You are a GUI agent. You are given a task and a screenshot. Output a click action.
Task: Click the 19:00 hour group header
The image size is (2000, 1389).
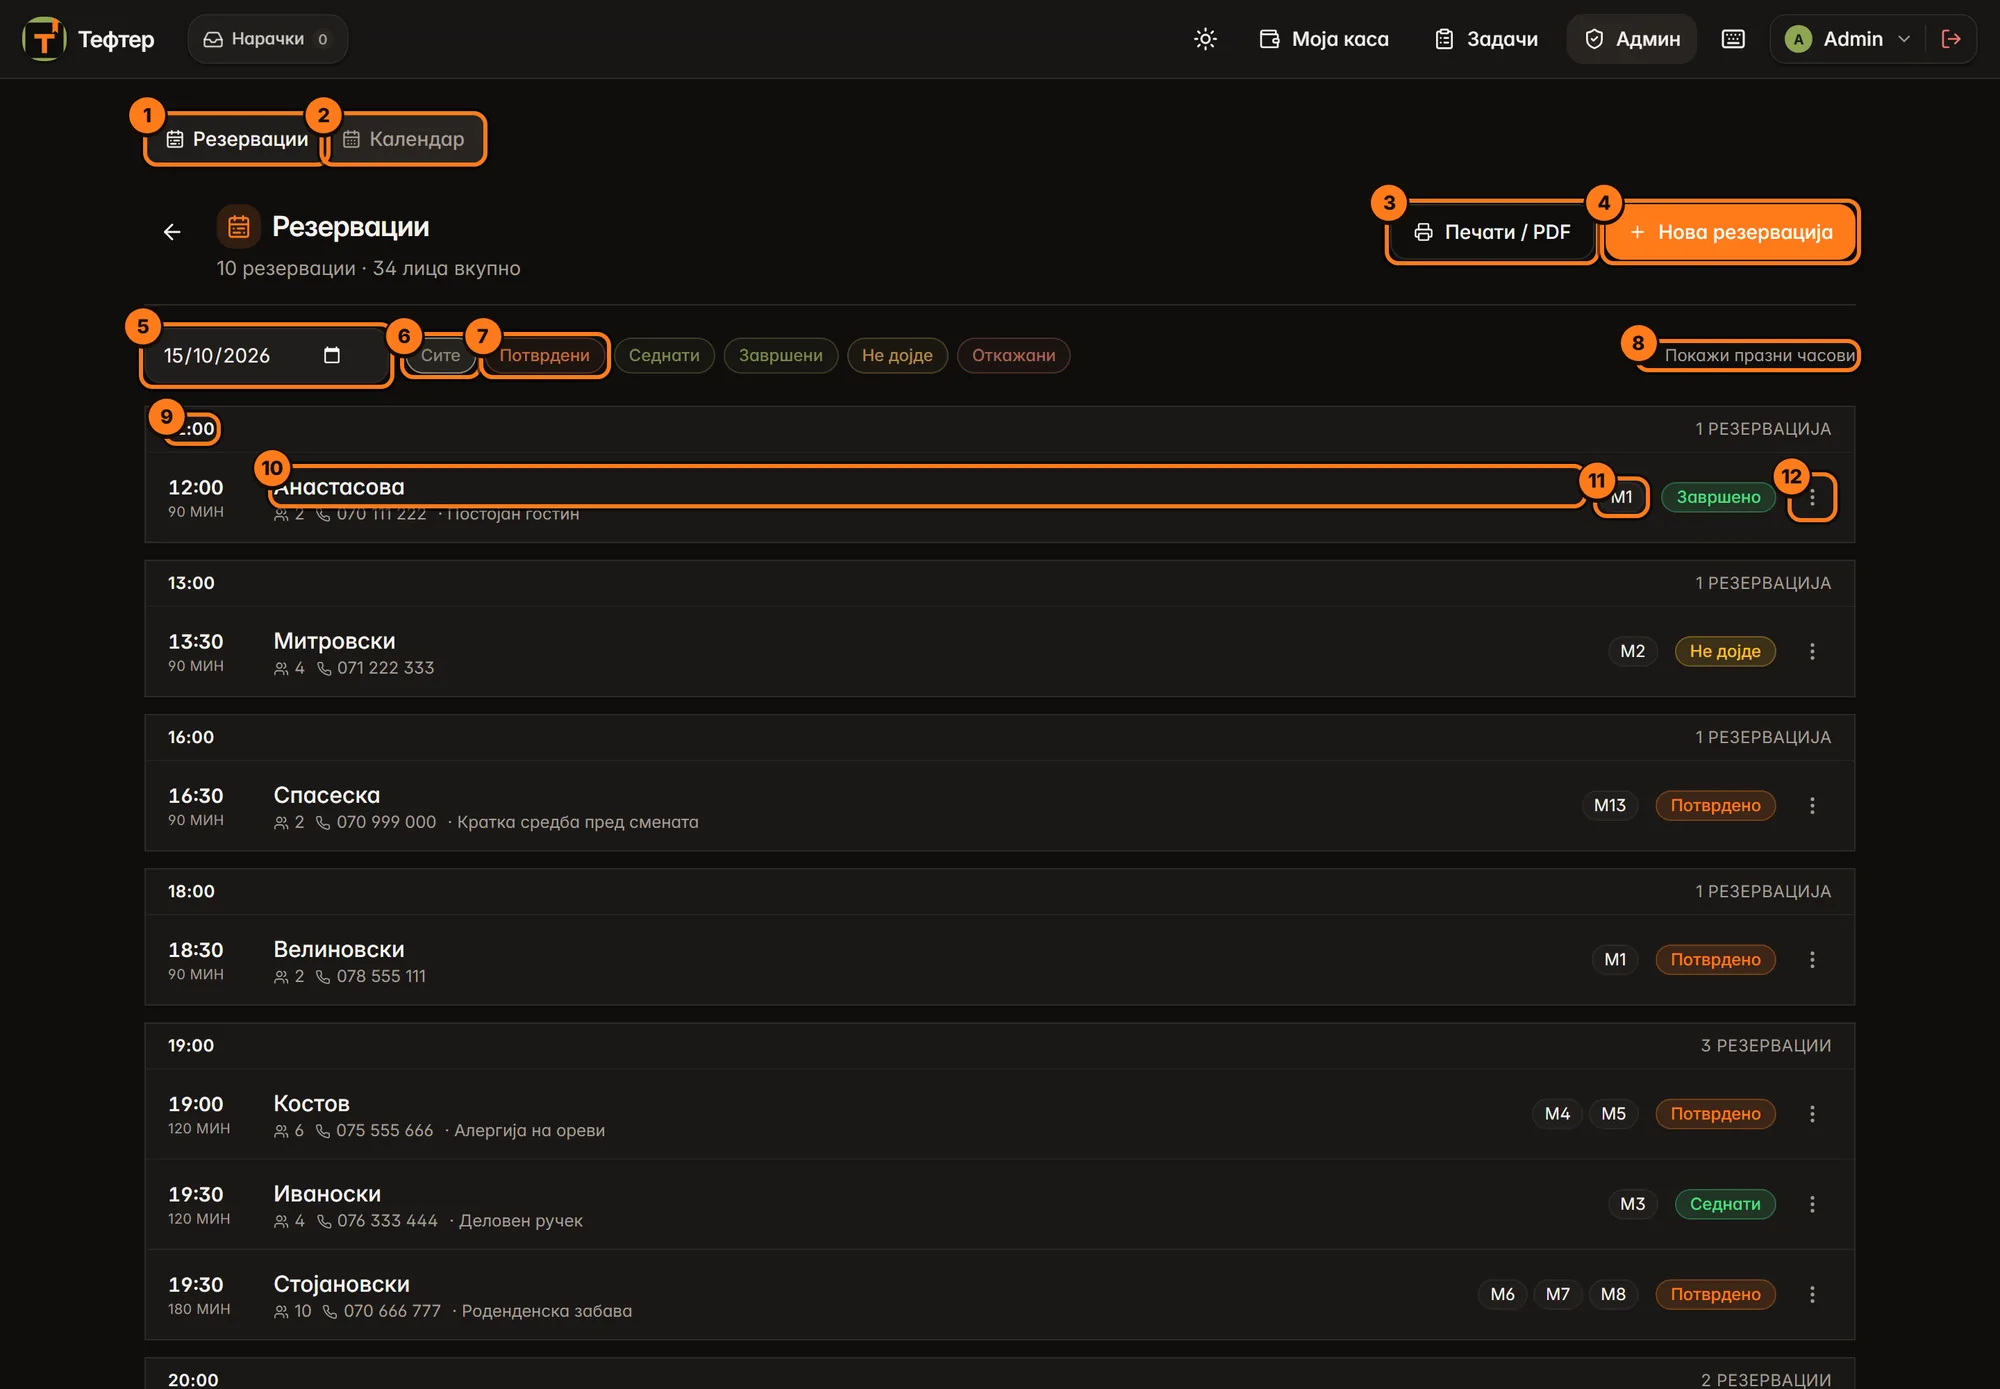(1000, 1045)
